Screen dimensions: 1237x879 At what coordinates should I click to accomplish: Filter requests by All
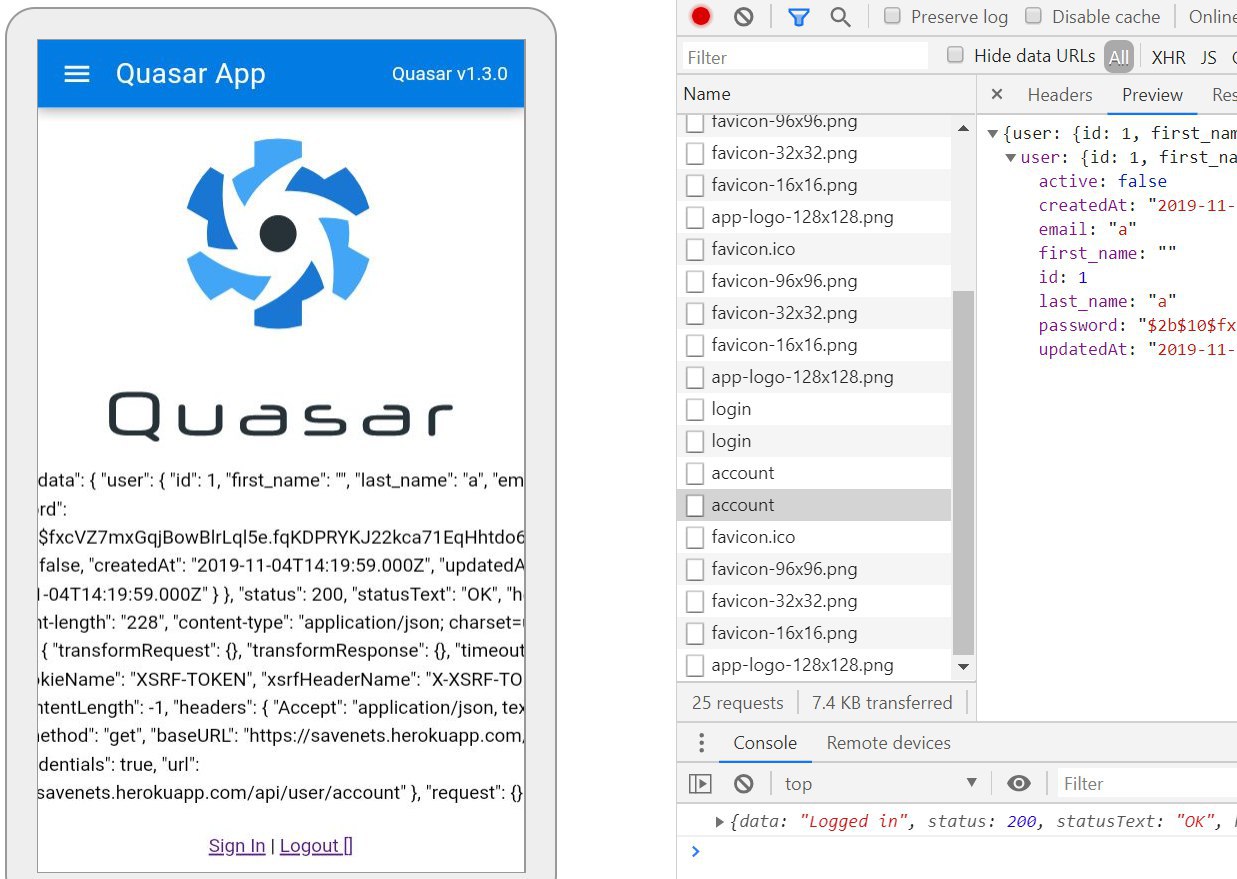(1119, 57)
